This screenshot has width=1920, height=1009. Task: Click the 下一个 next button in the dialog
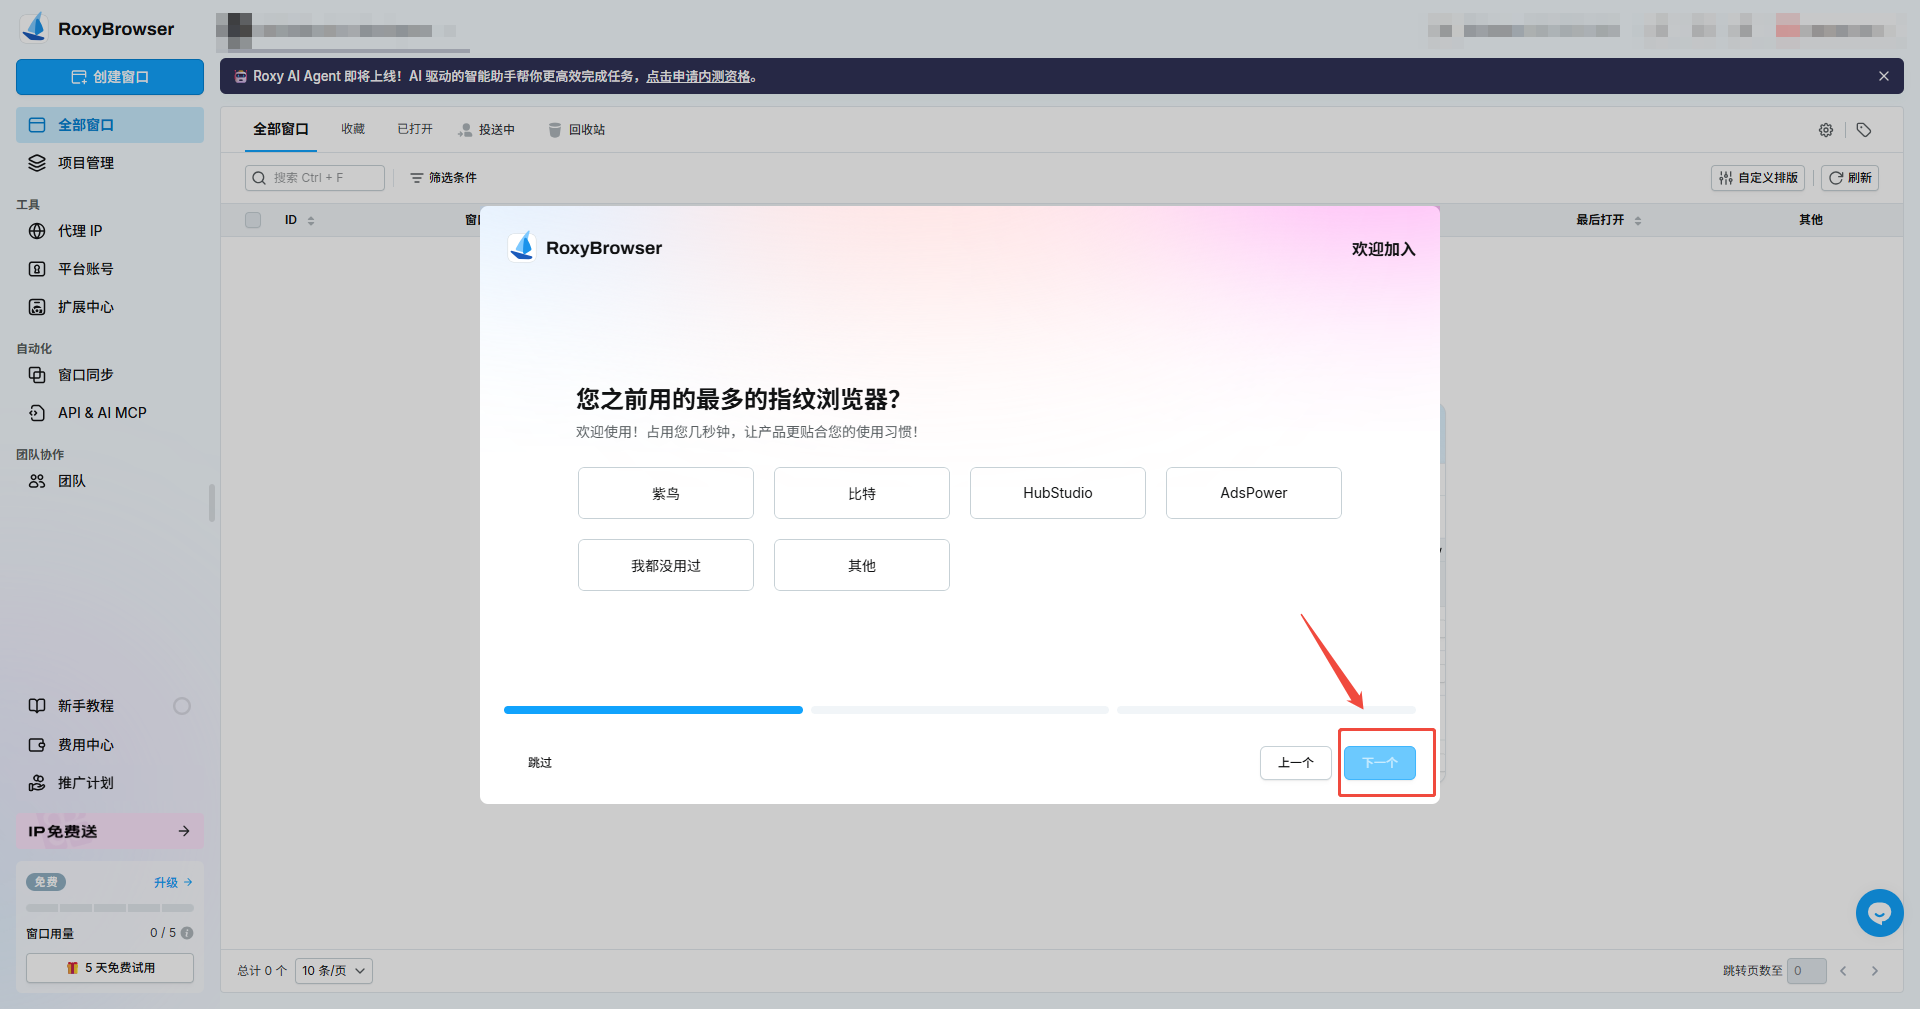(1380, 762)
